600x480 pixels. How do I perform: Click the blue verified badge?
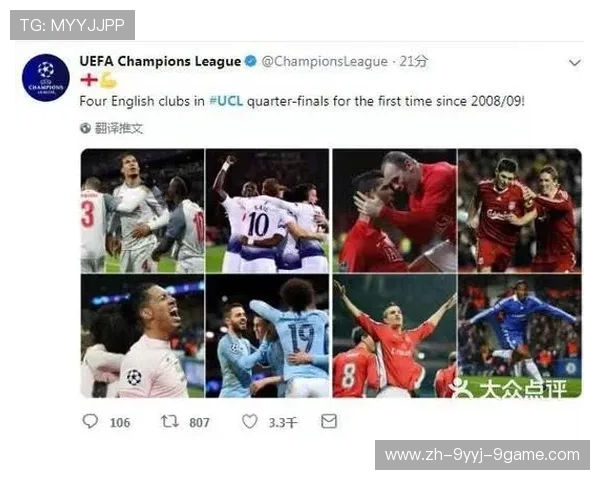pyautogui.click(x=251, y=61)
